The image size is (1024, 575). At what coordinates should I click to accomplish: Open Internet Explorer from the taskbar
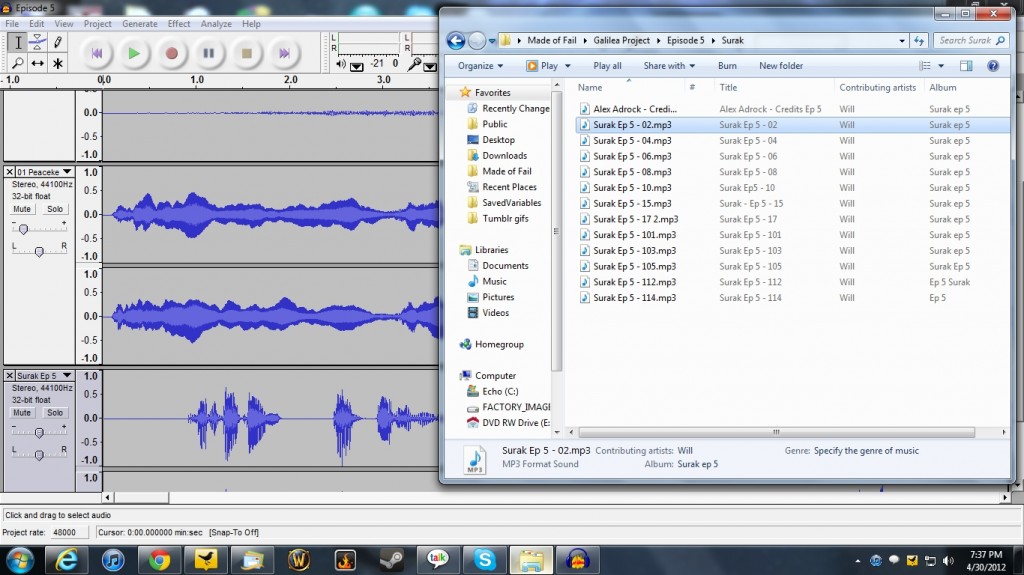tap(66, 560)
